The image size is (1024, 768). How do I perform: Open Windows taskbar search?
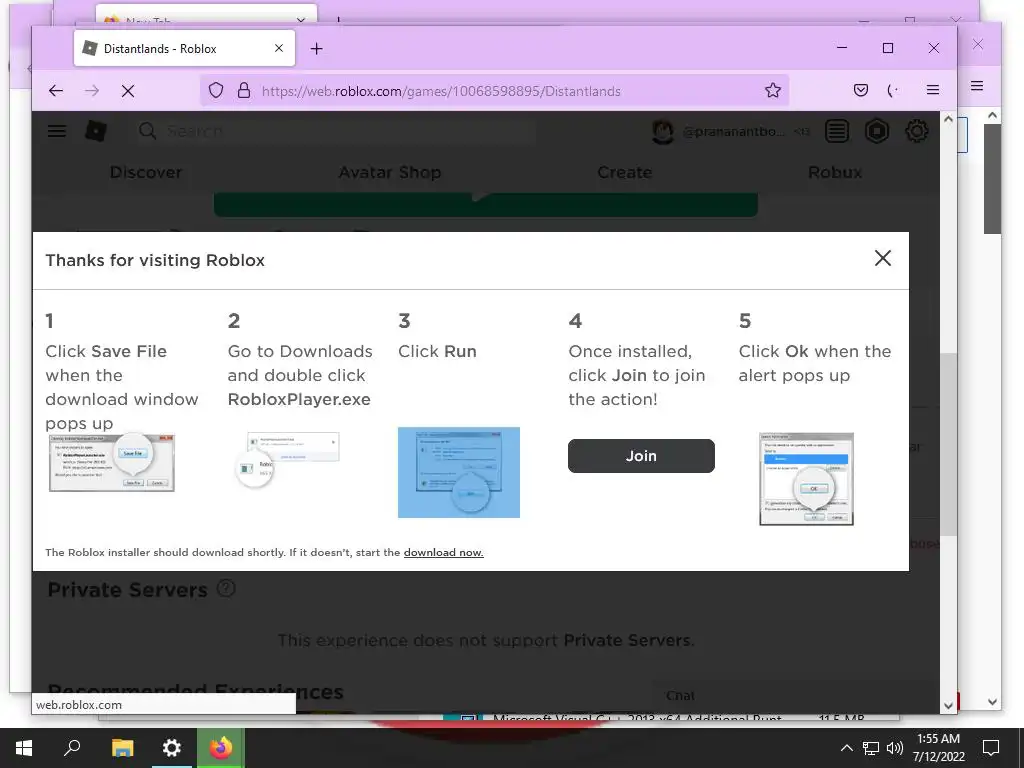[72, 748]
